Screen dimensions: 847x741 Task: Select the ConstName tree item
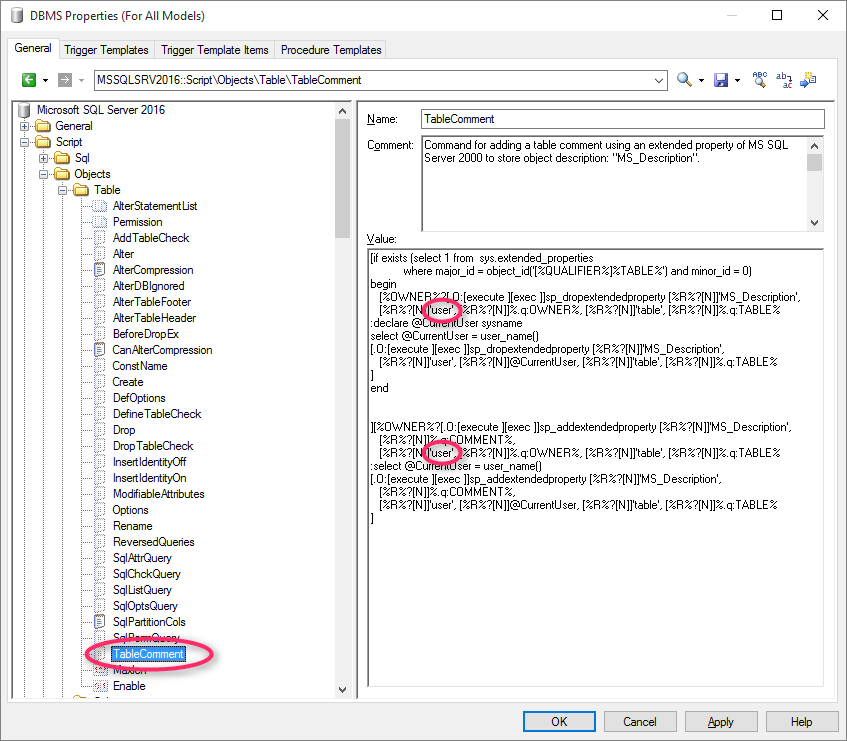(140, 366)
